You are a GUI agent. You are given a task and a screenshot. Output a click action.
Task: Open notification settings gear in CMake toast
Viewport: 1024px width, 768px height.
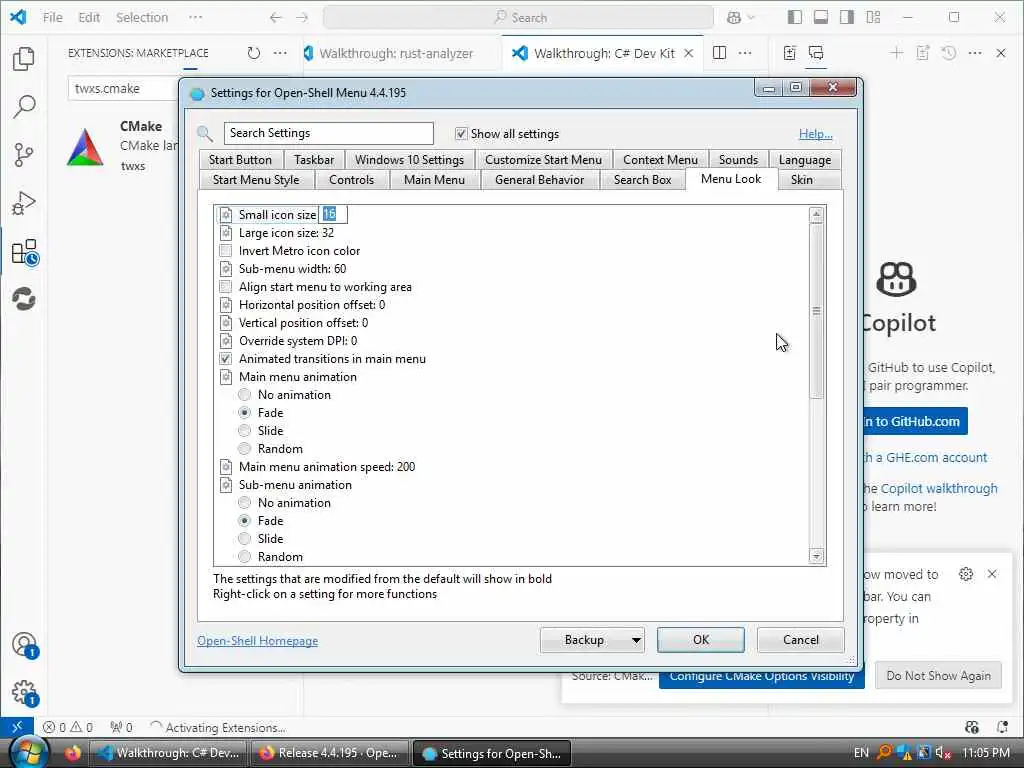(966, 574)
